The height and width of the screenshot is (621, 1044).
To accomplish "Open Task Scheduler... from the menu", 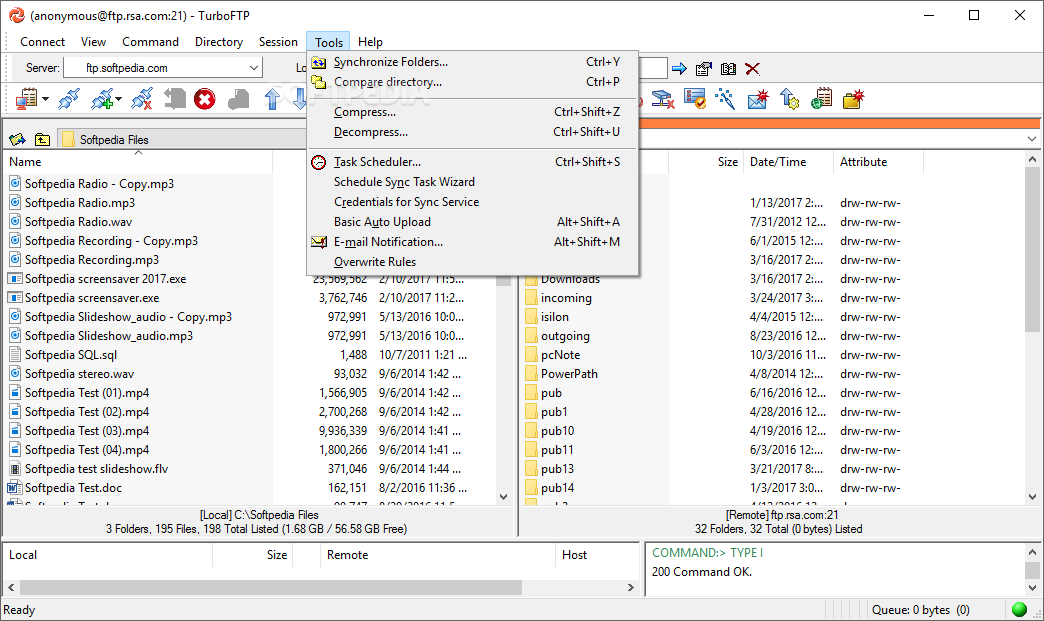I will [473, 162].
